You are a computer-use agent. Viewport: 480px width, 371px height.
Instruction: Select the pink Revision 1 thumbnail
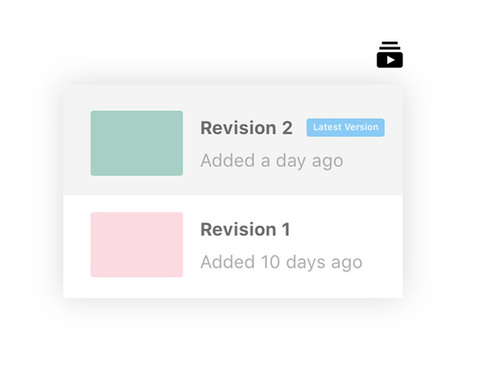137,245
